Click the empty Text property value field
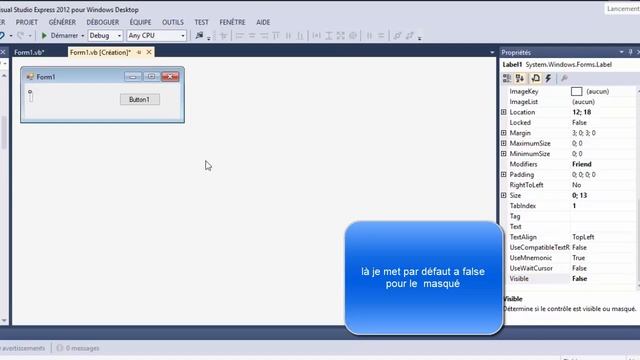This screenshot has height=360, width=640. coord(603,227)
